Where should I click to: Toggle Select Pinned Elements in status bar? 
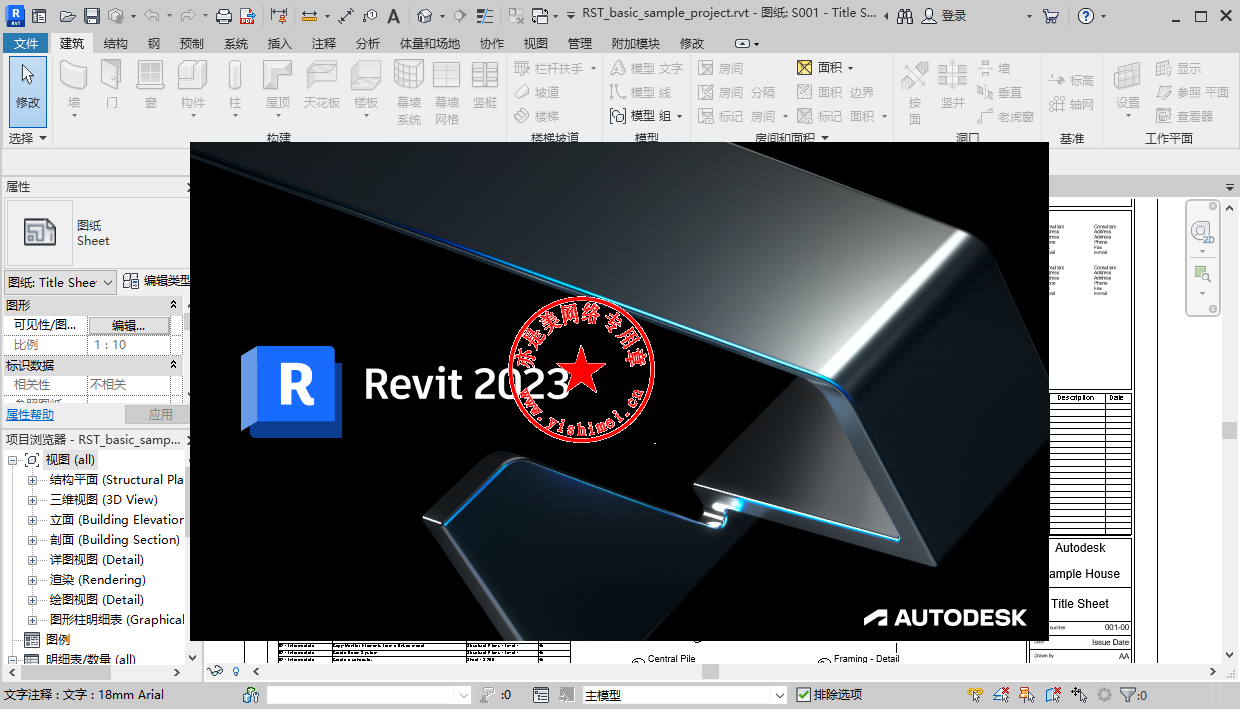[1027, 694]
